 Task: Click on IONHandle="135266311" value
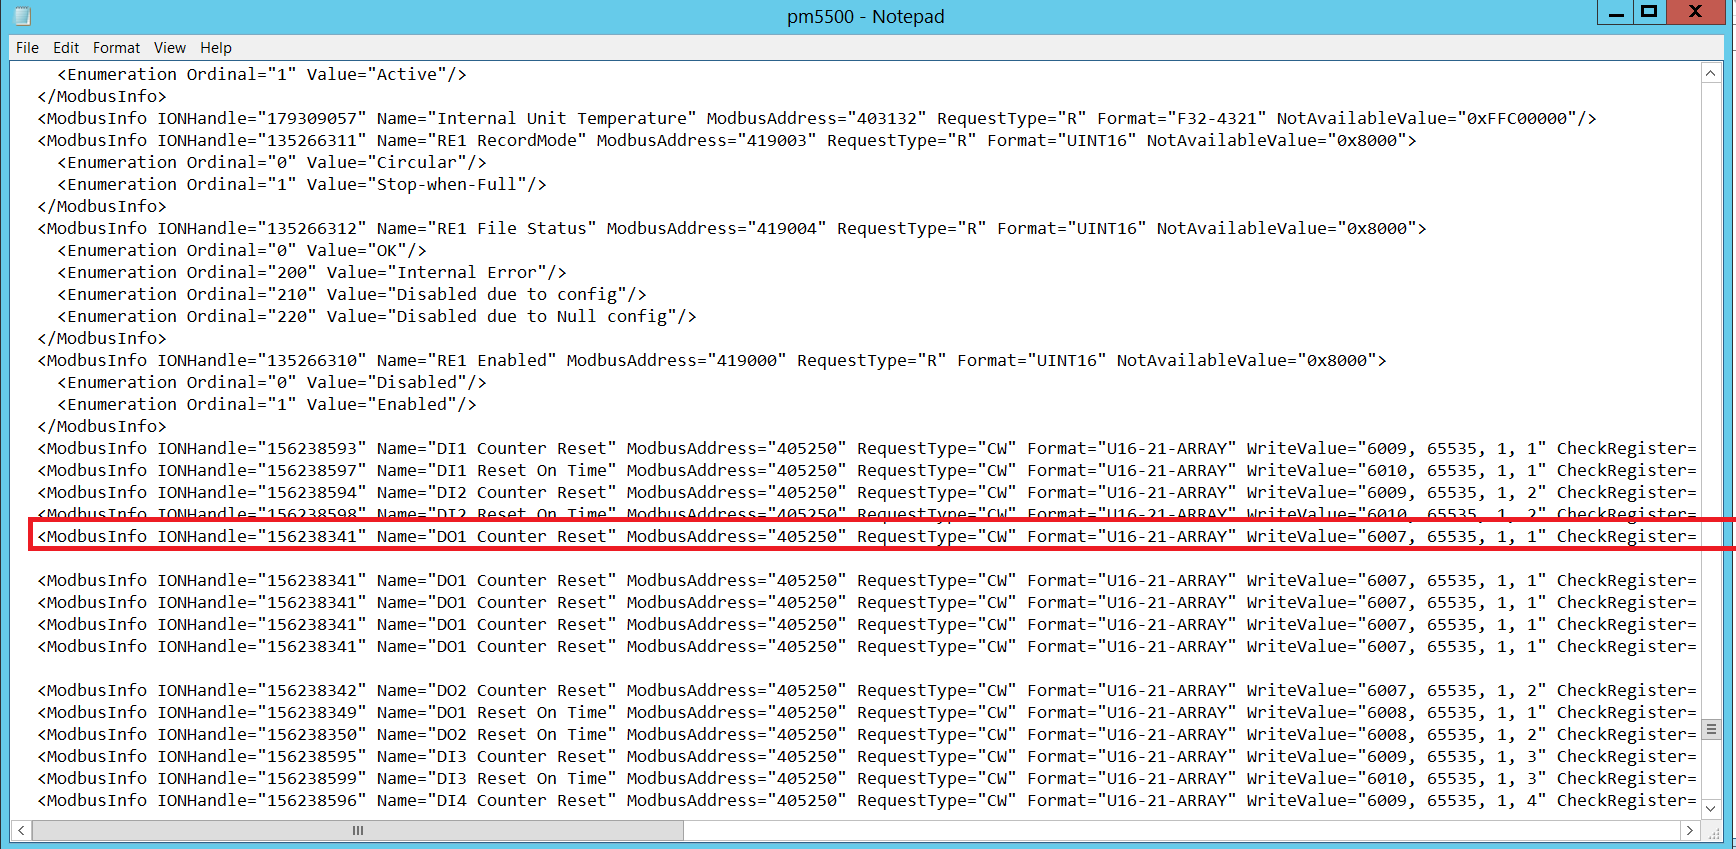[x=262, y=140]
